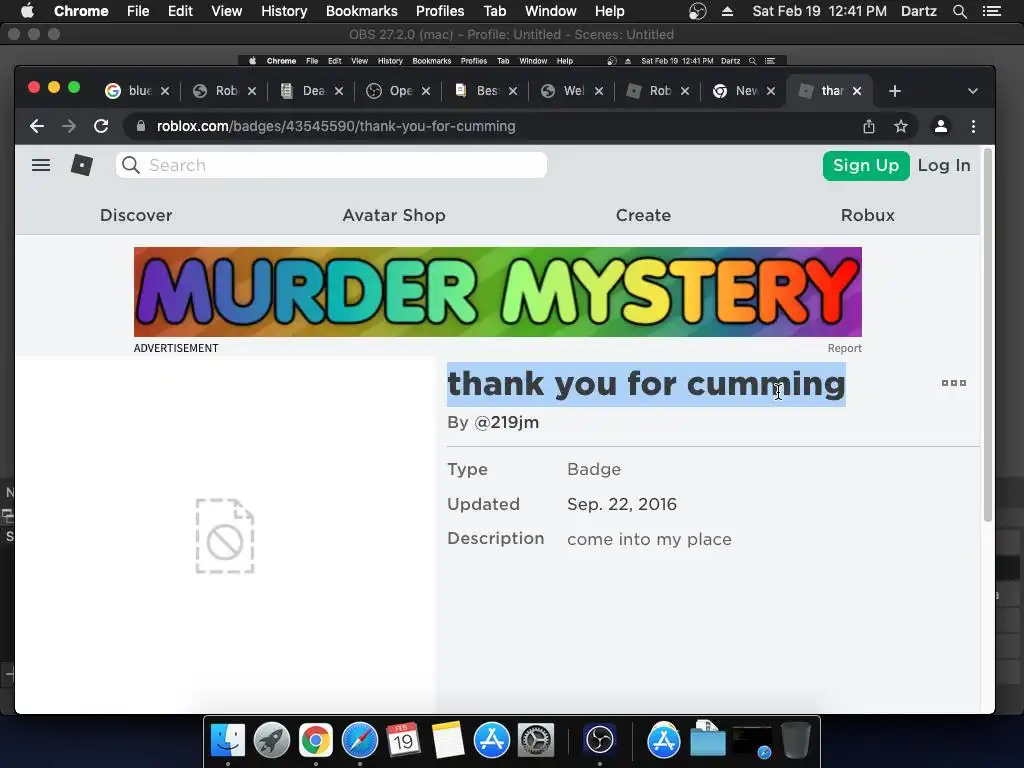This screenshot has height=768, width=1024.
Task: Open the Downloads folder in the dock
Action: (x=708, y=740)
